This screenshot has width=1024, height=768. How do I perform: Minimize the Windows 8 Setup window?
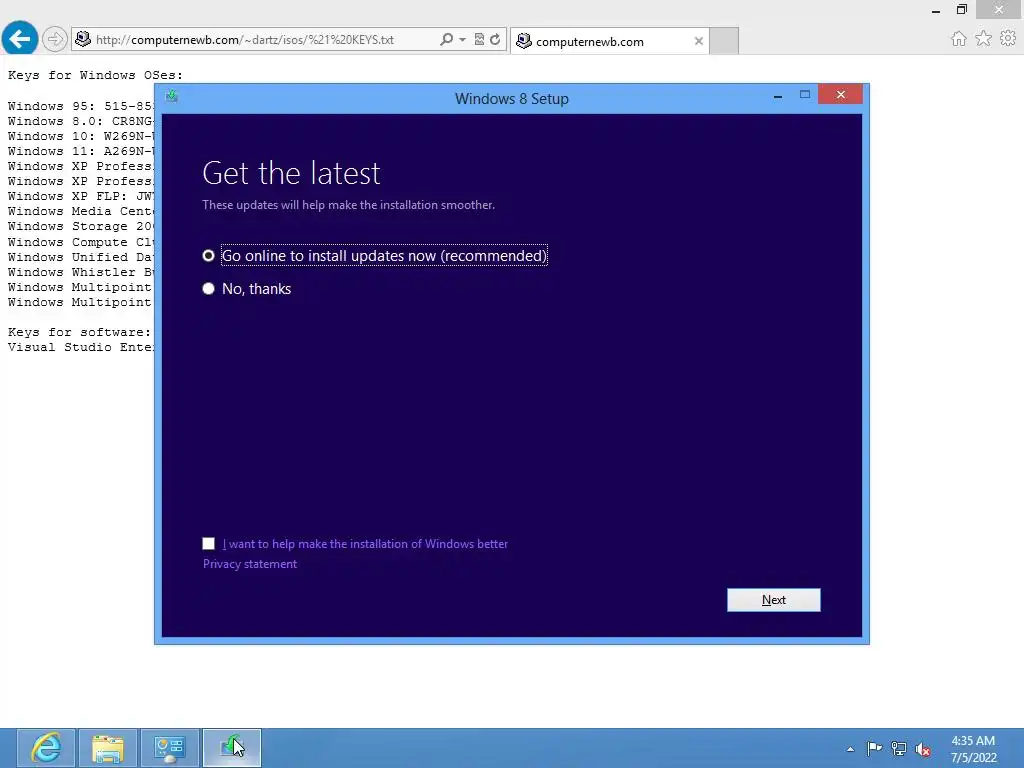(778, 96)
